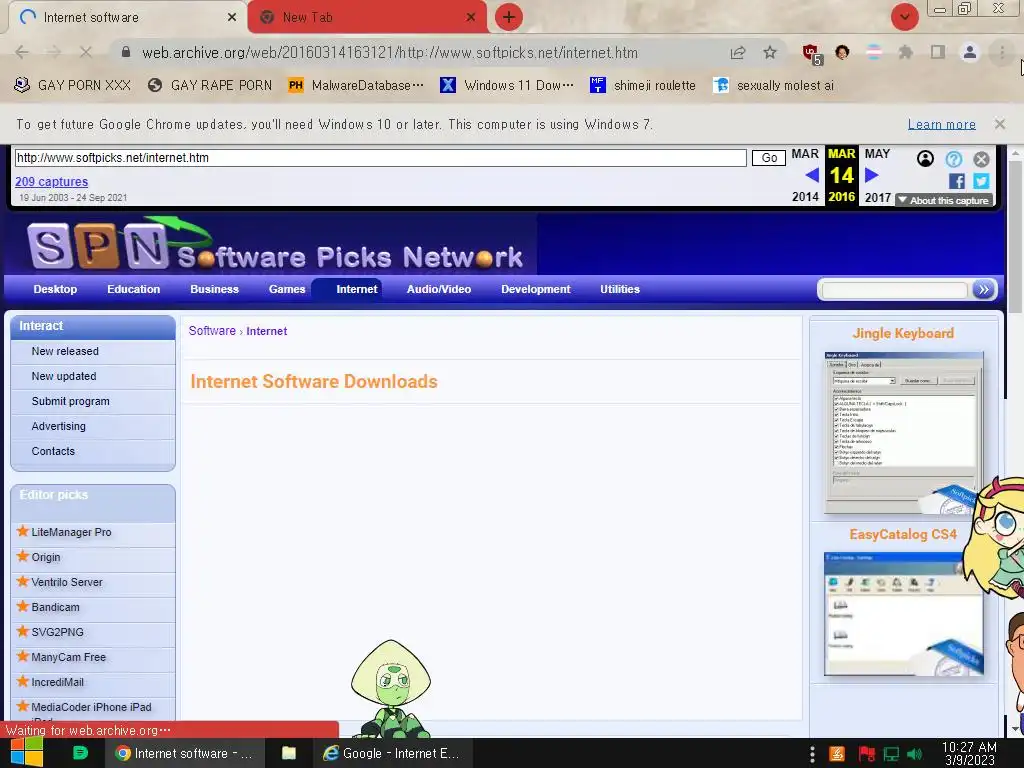The image size is (1024, 768).
Task: Bookmark this page with the star icon
Action: 770,52
